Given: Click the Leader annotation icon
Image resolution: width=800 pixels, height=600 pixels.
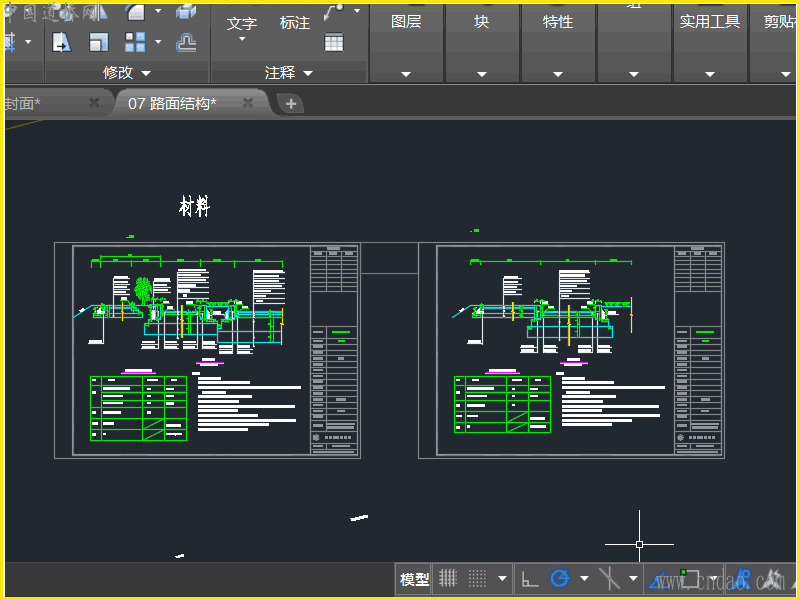Looking at the screenshot, I should click(x=334, y=10).
